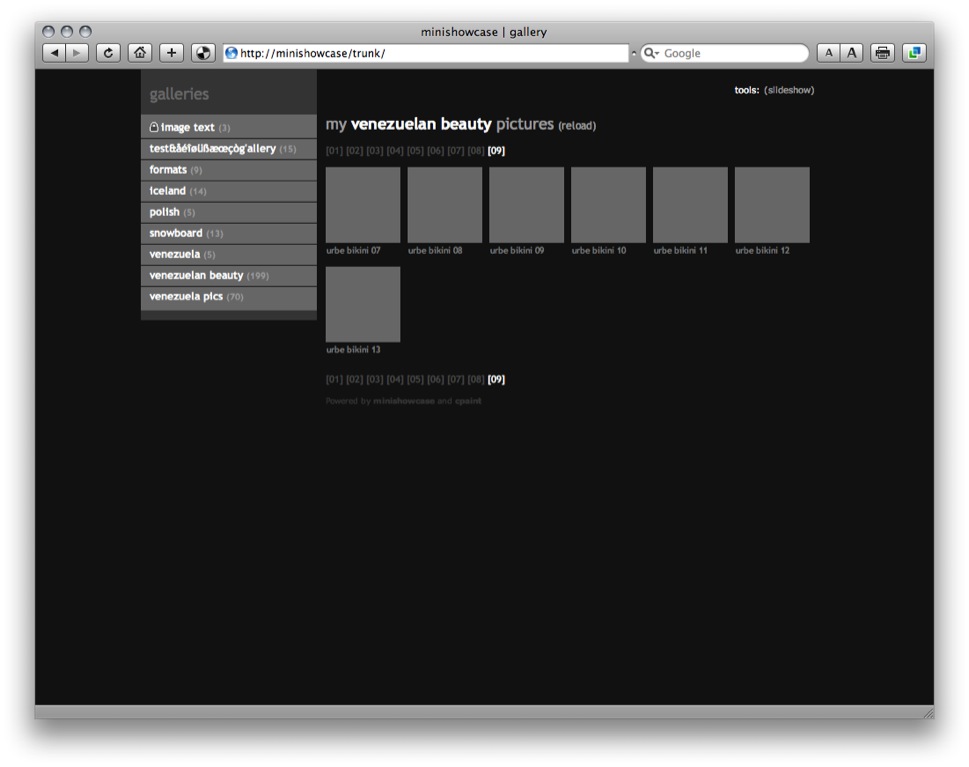
Task: Open thumbnail urbe bikini 13
Action: tap(363, 304)
